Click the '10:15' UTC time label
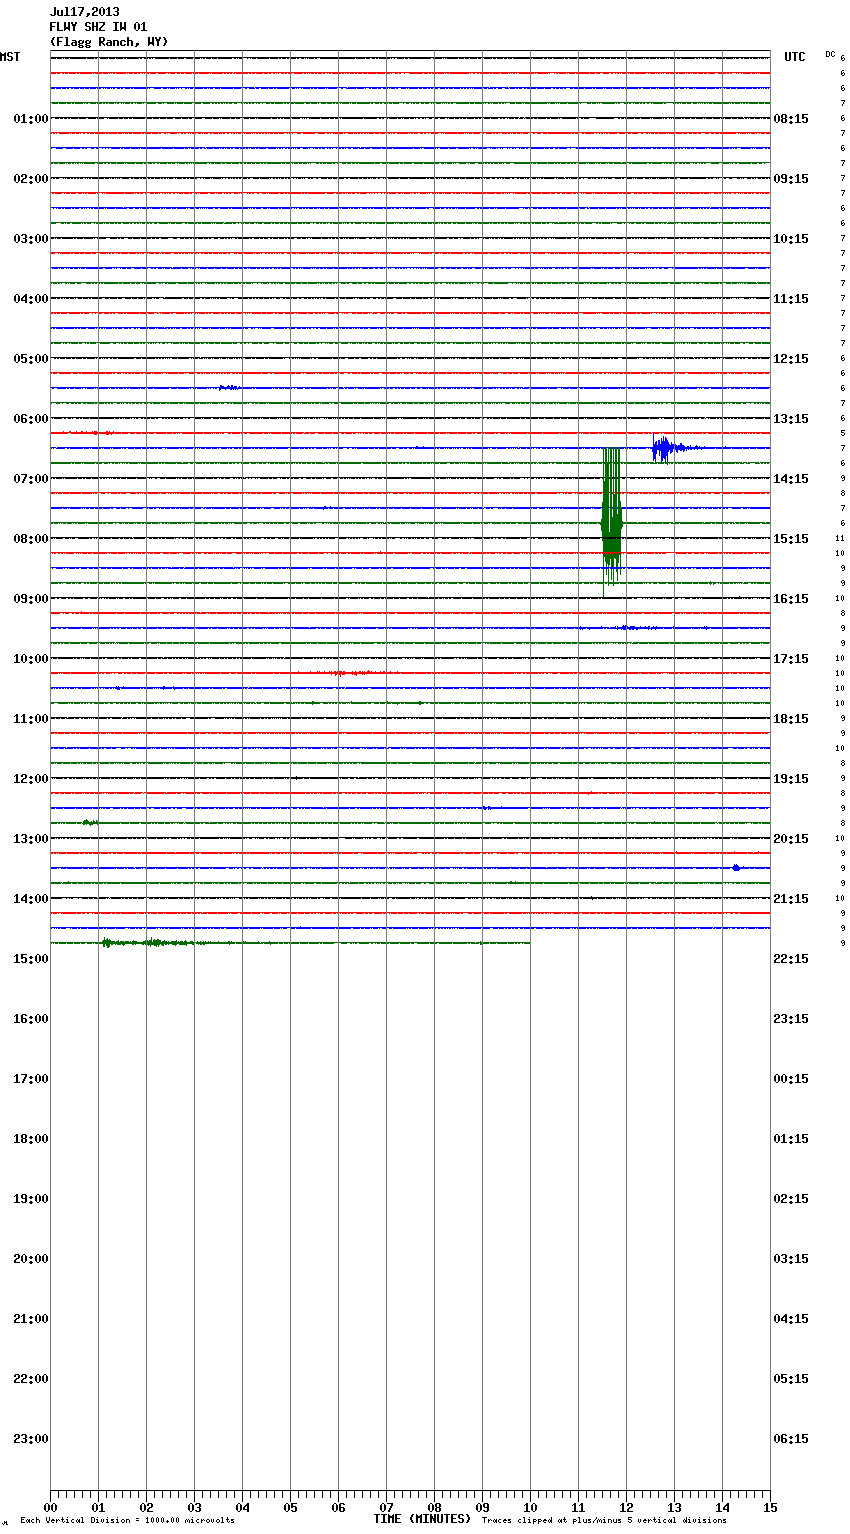This screenshot has width=850, height=1534. coord(791,239)
